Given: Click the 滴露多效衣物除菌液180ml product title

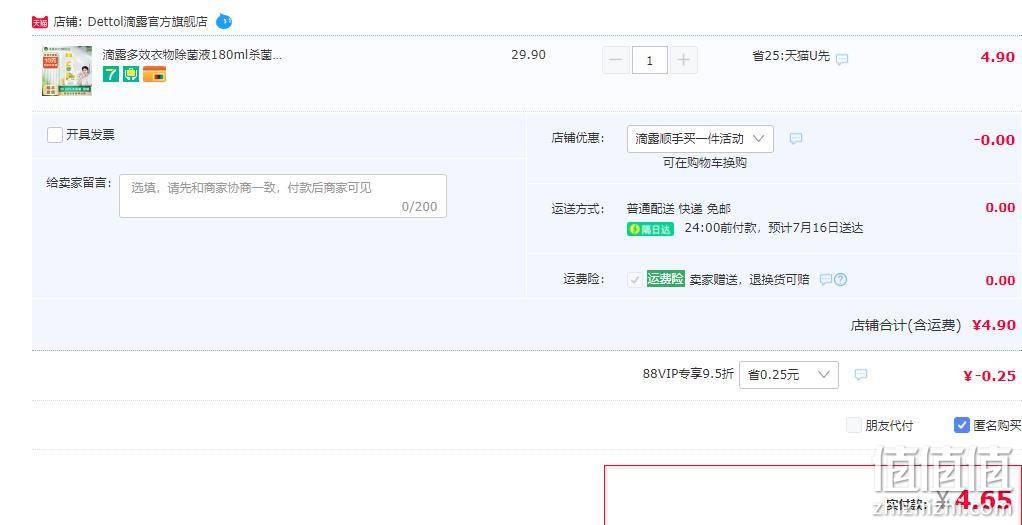Looking at the screenshot, I should pos(192,55).
